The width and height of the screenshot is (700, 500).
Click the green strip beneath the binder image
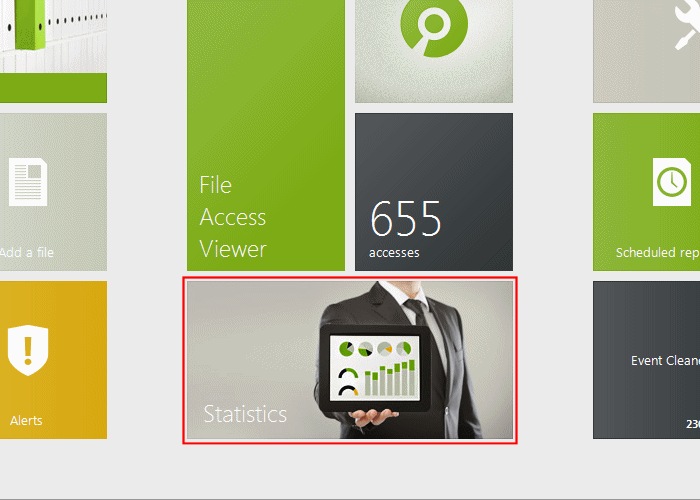54,88
